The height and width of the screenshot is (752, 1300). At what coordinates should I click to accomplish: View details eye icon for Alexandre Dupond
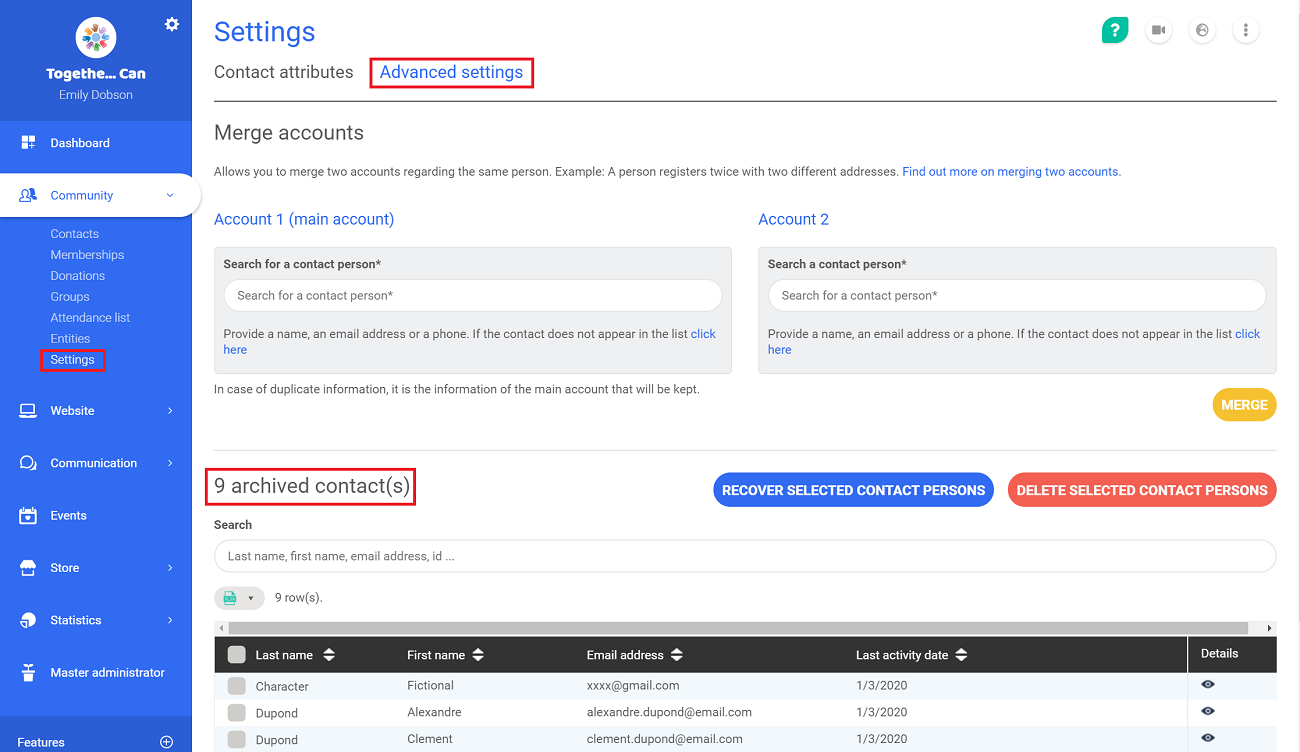[1208, 711]
